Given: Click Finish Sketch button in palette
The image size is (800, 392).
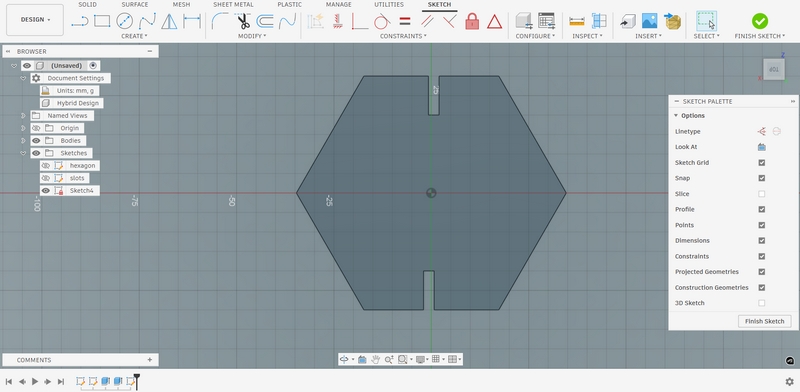Looking at the screenshot, I should coord(764,321).
